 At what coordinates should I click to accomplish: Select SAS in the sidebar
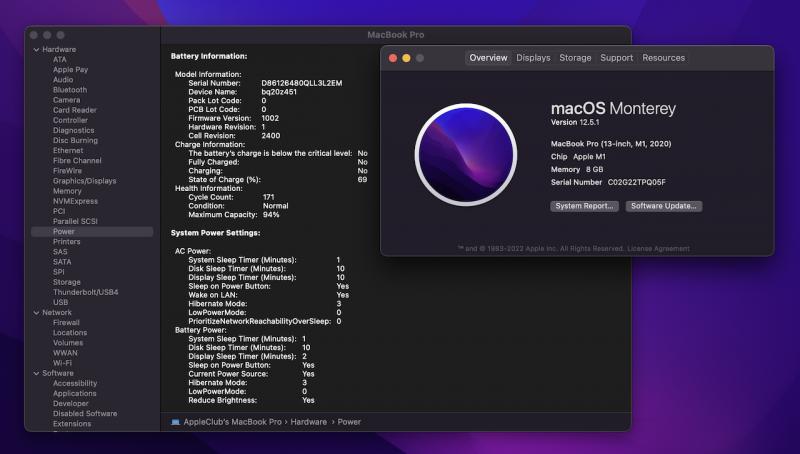[x=60, y=252]
